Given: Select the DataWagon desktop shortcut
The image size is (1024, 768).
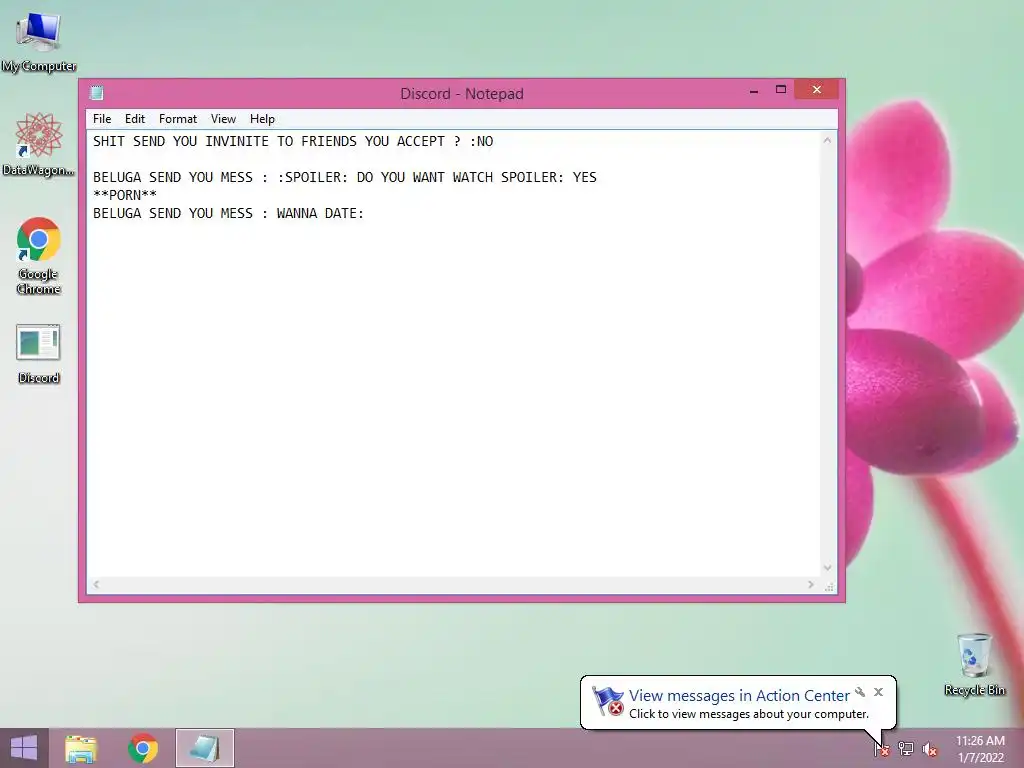Looking at the screenshot, I should click(x=39, y=144).
